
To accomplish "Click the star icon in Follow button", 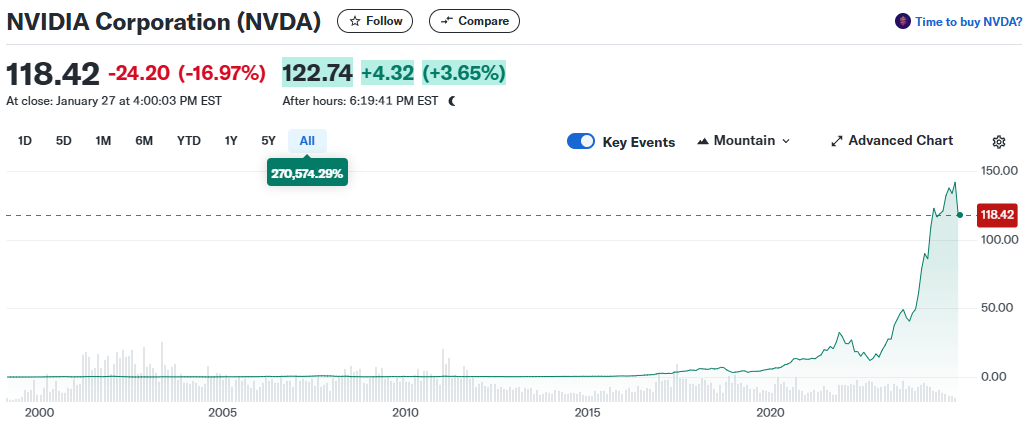I will pos(354,21).
